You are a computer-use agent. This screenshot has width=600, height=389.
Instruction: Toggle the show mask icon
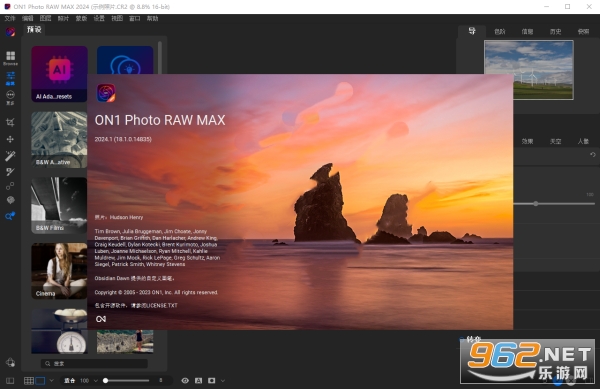(x=212, y=381)
